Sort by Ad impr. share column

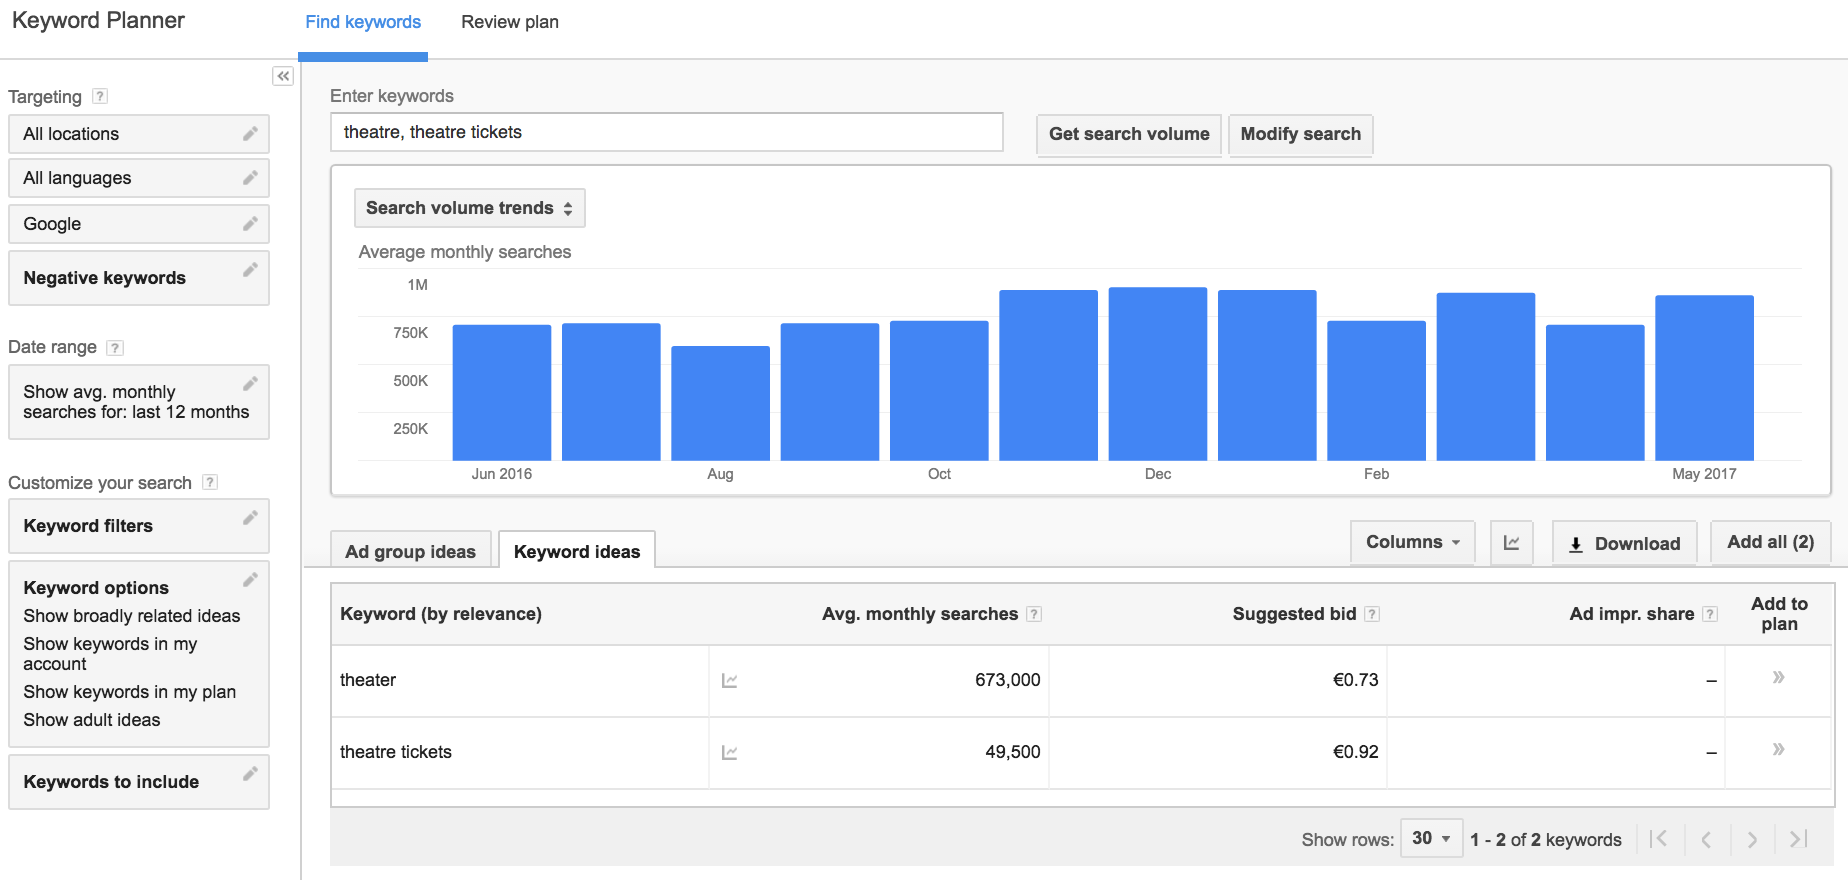tap(1632, 614)
